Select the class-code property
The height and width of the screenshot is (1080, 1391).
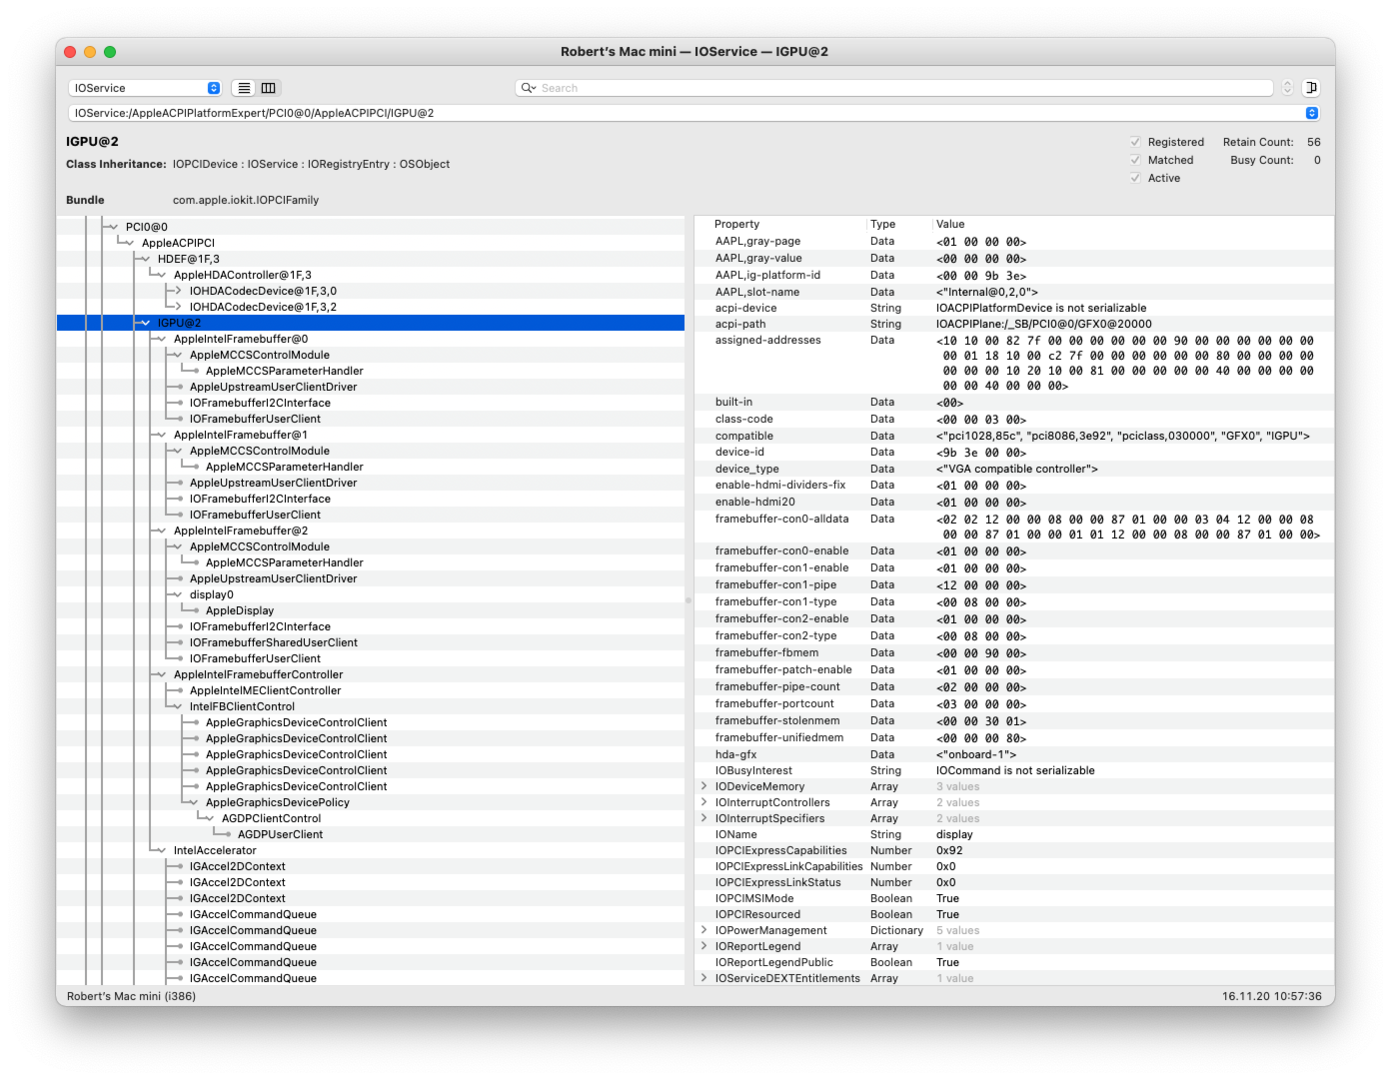click(x=1014, y=419)
